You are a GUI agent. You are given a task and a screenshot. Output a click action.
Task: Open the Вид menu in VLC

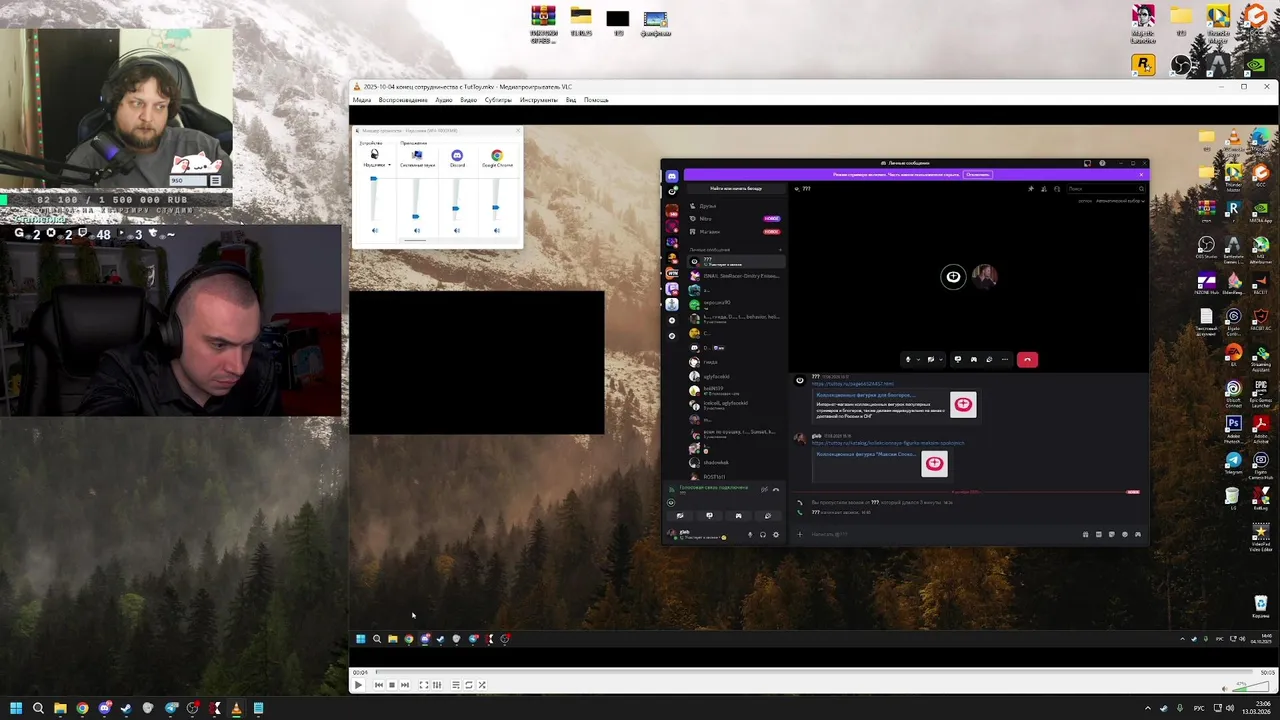click(x=570, y=100)
